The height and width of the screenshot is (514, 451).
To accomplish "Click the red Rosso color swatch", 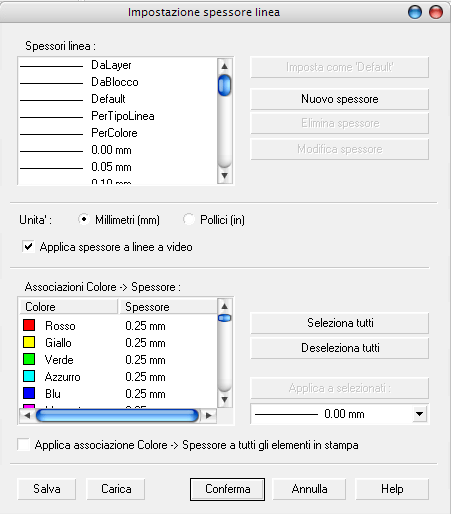I will click(29, 325).
